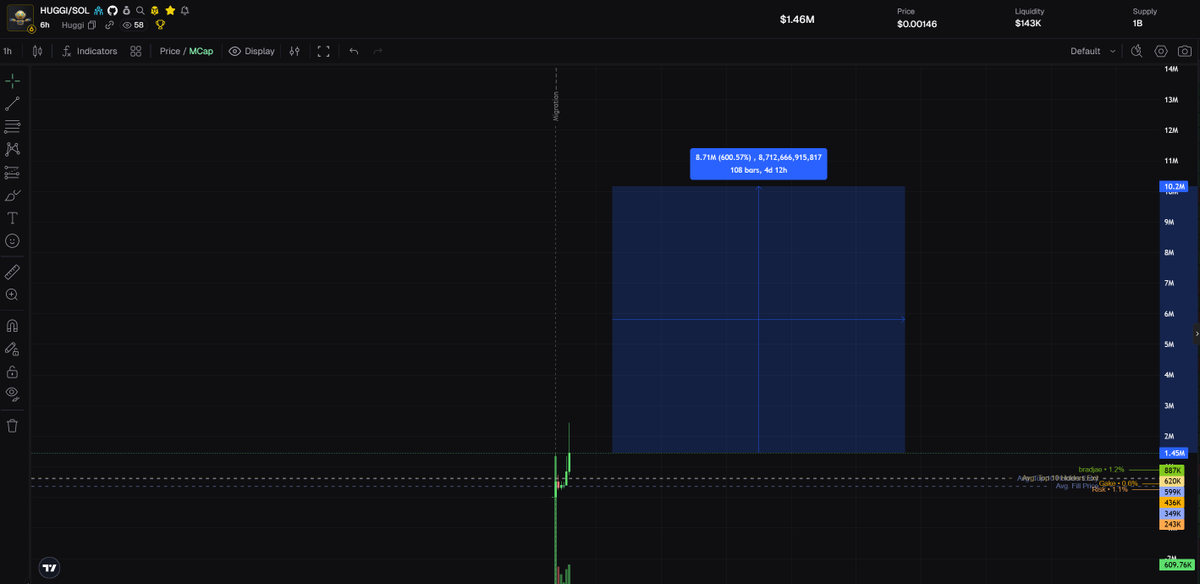1200x584 pixels.
Task: Click the TradingView logo
Action: click(49, 567)
